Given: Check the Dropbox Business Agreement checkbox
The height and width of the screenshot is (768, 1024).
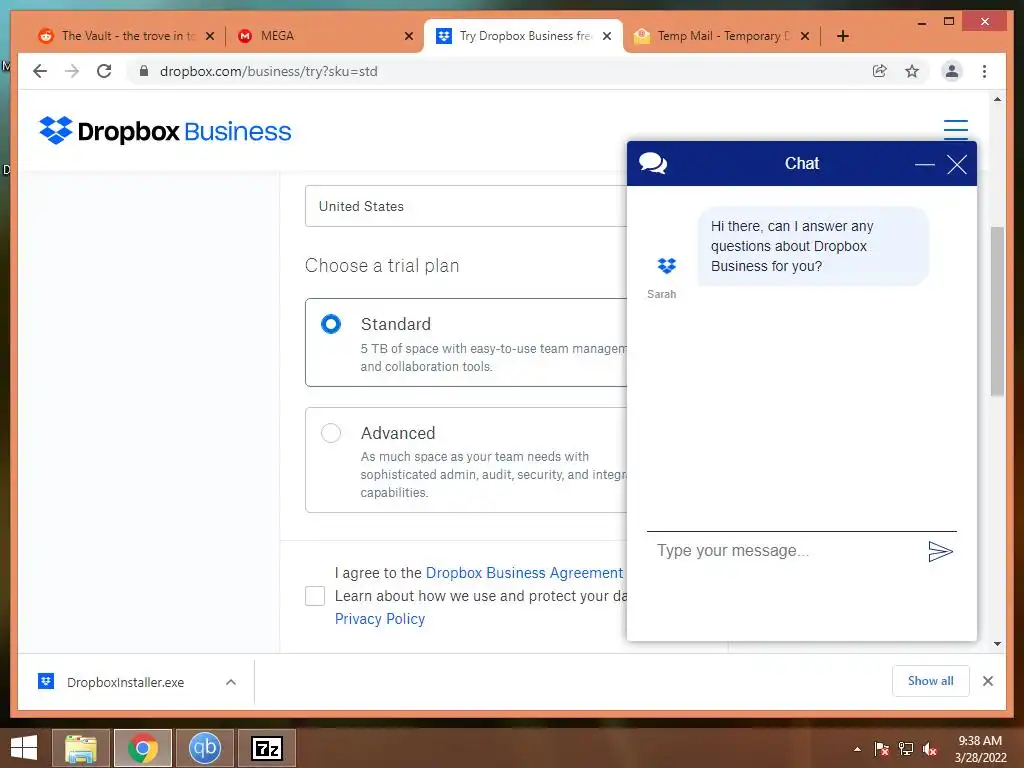Looking at the screenshot, I should [x=315, y=596].
